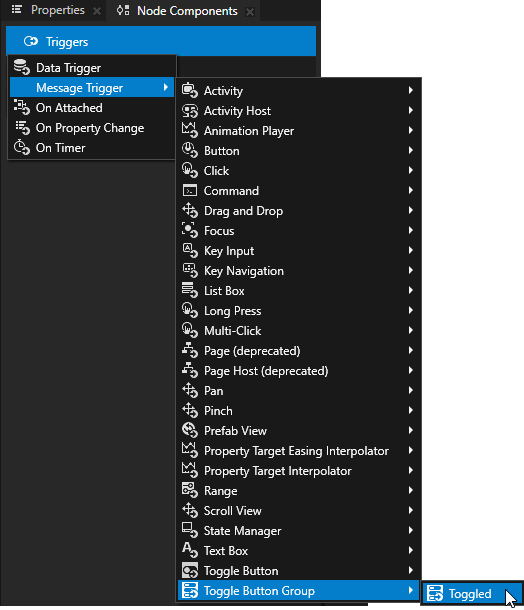Expand the Message Trigger submenu arrow
The width and height of the screenshot is (524, 610).
pyautogui.click(x=166, y=87)
